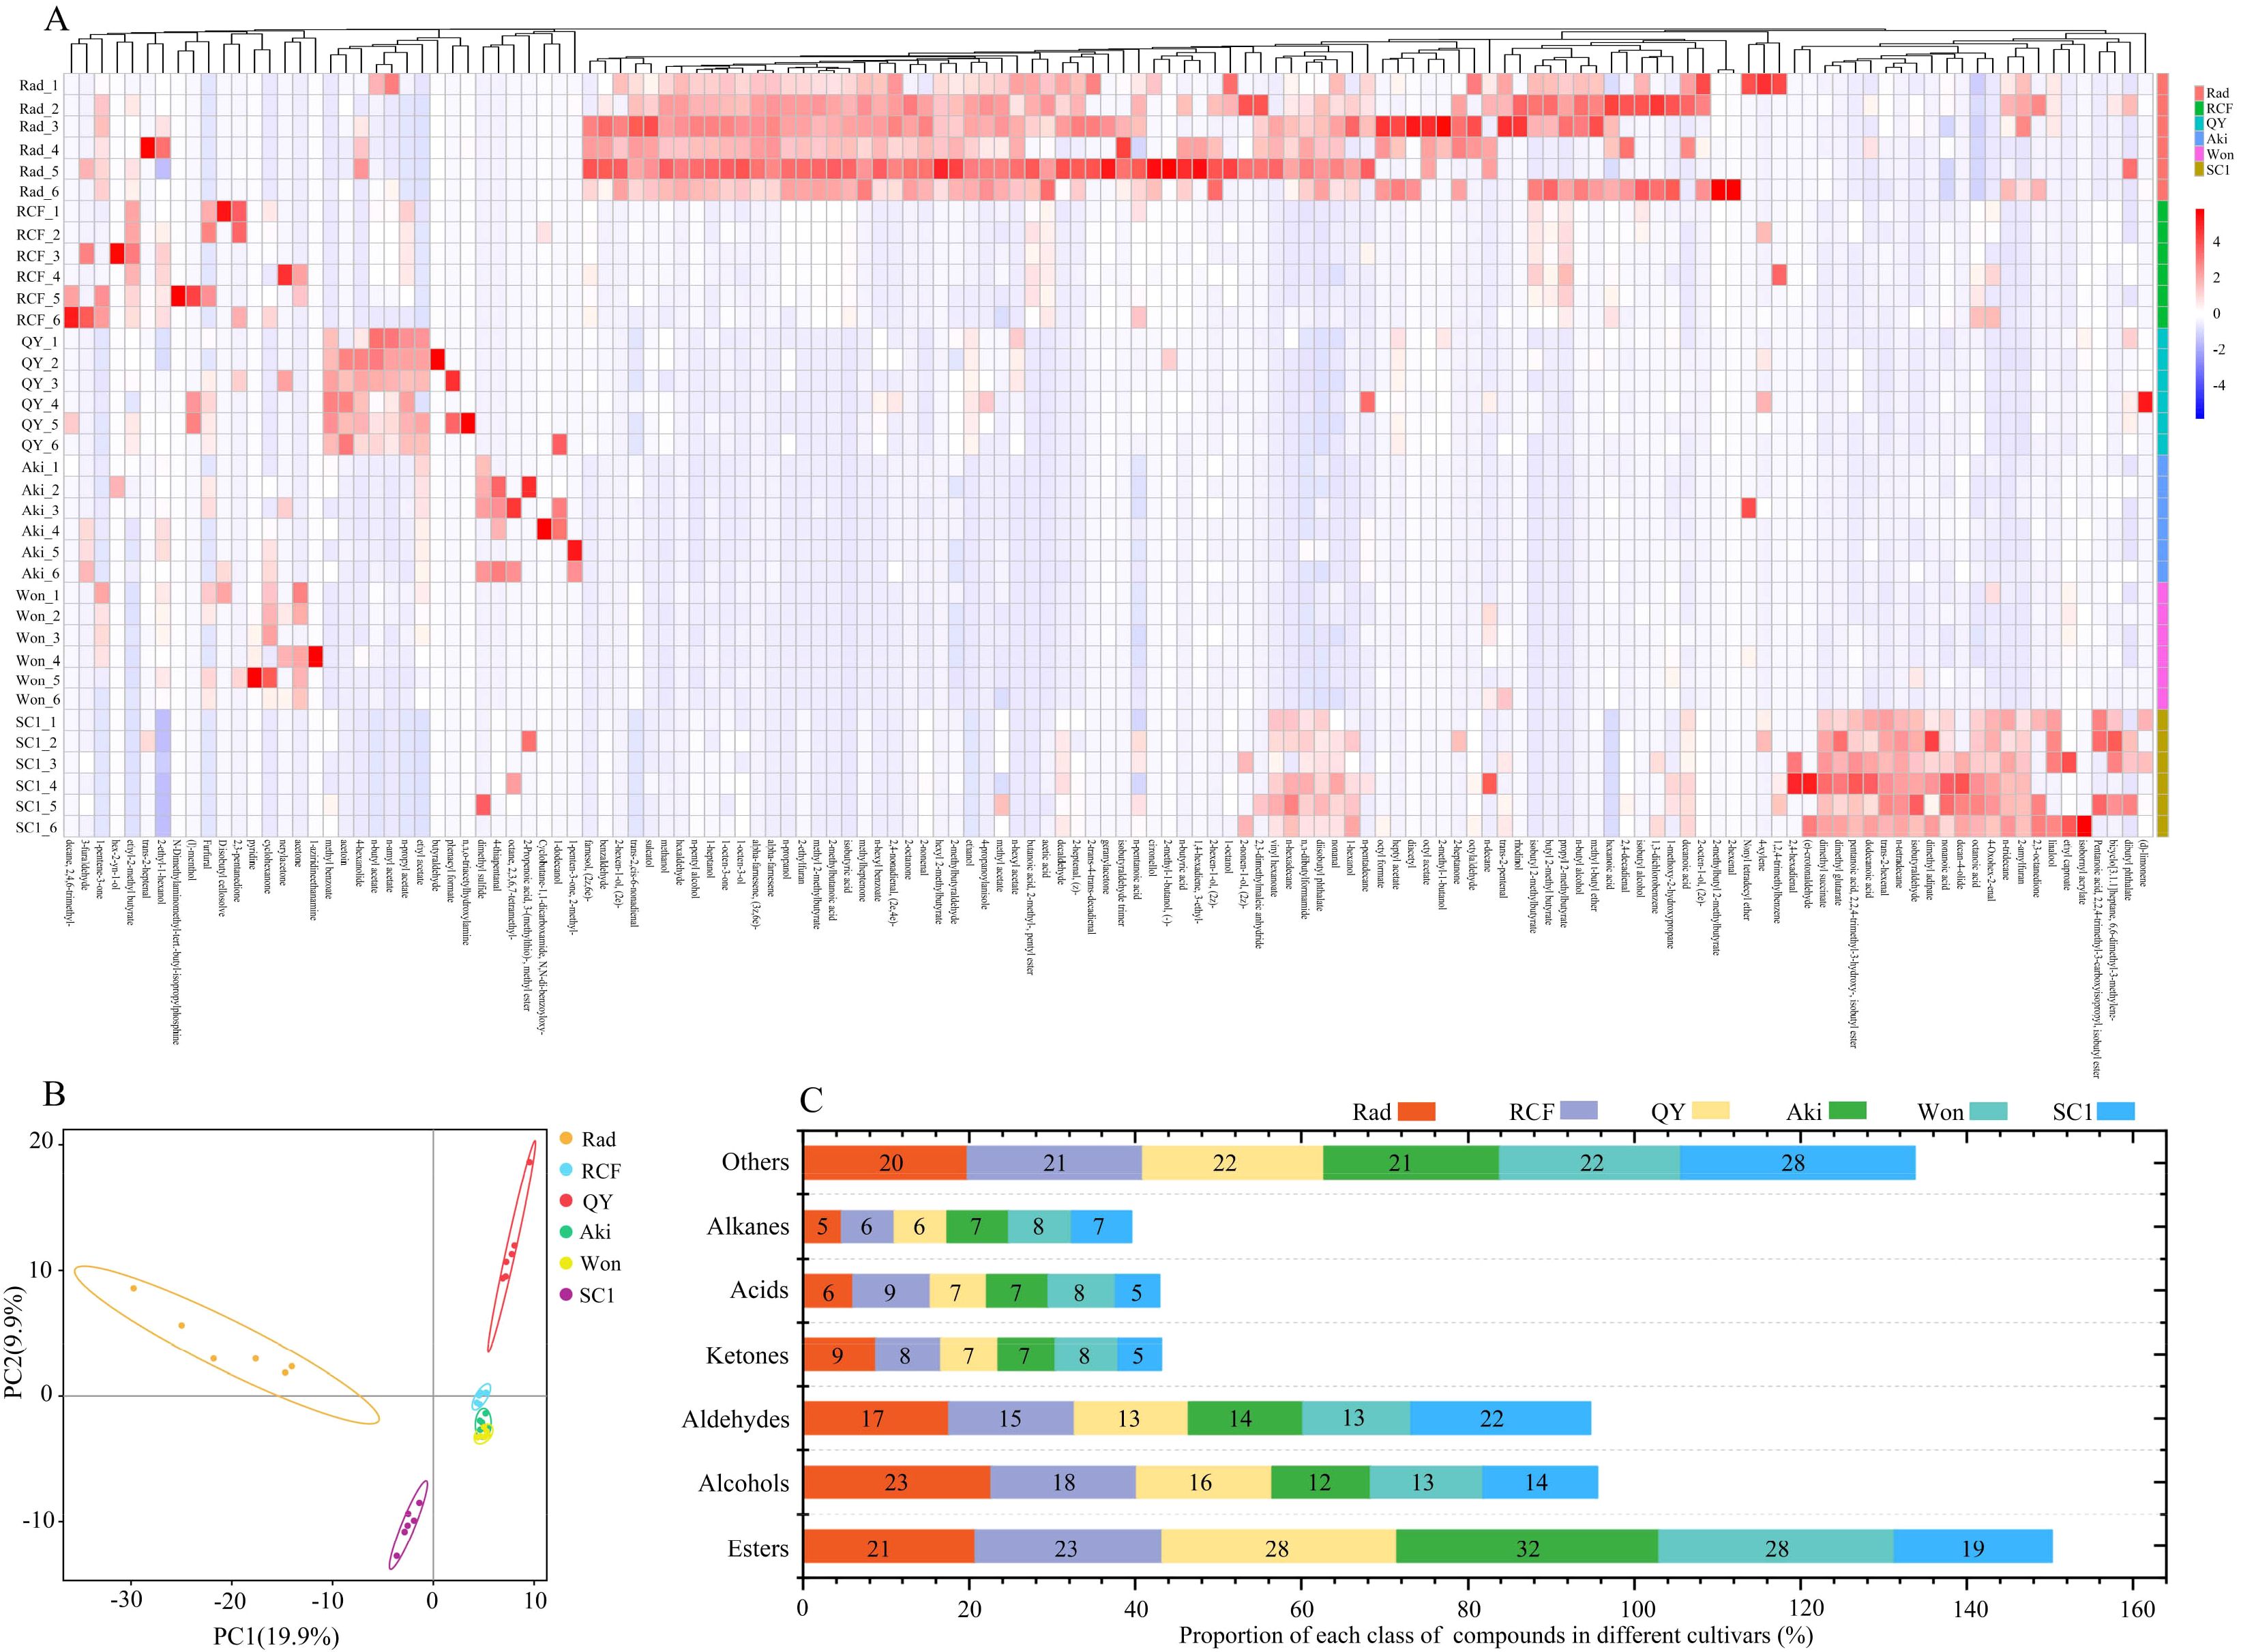This screenshot has width=2241, height=1652.
Task: Click the Aki swatch in panel C's legend
Action: pyautogui.click(x=1848, y=1110)
